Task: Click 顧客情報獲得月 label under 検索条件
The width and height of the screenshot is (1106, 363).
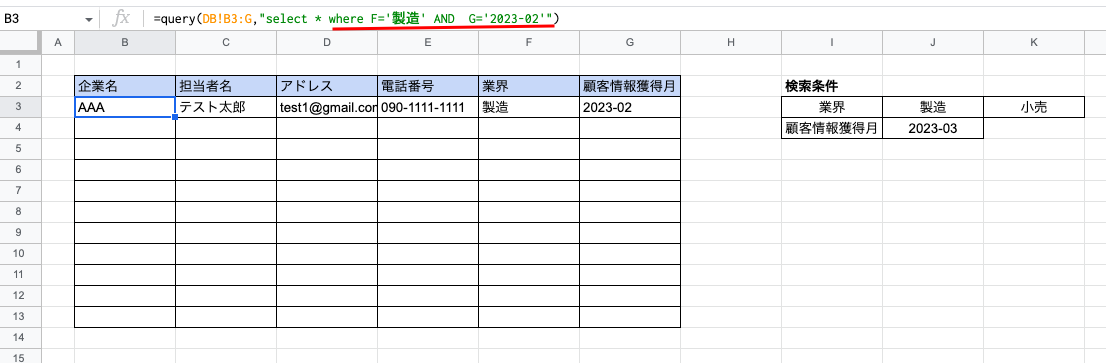Action: [832, 128]
